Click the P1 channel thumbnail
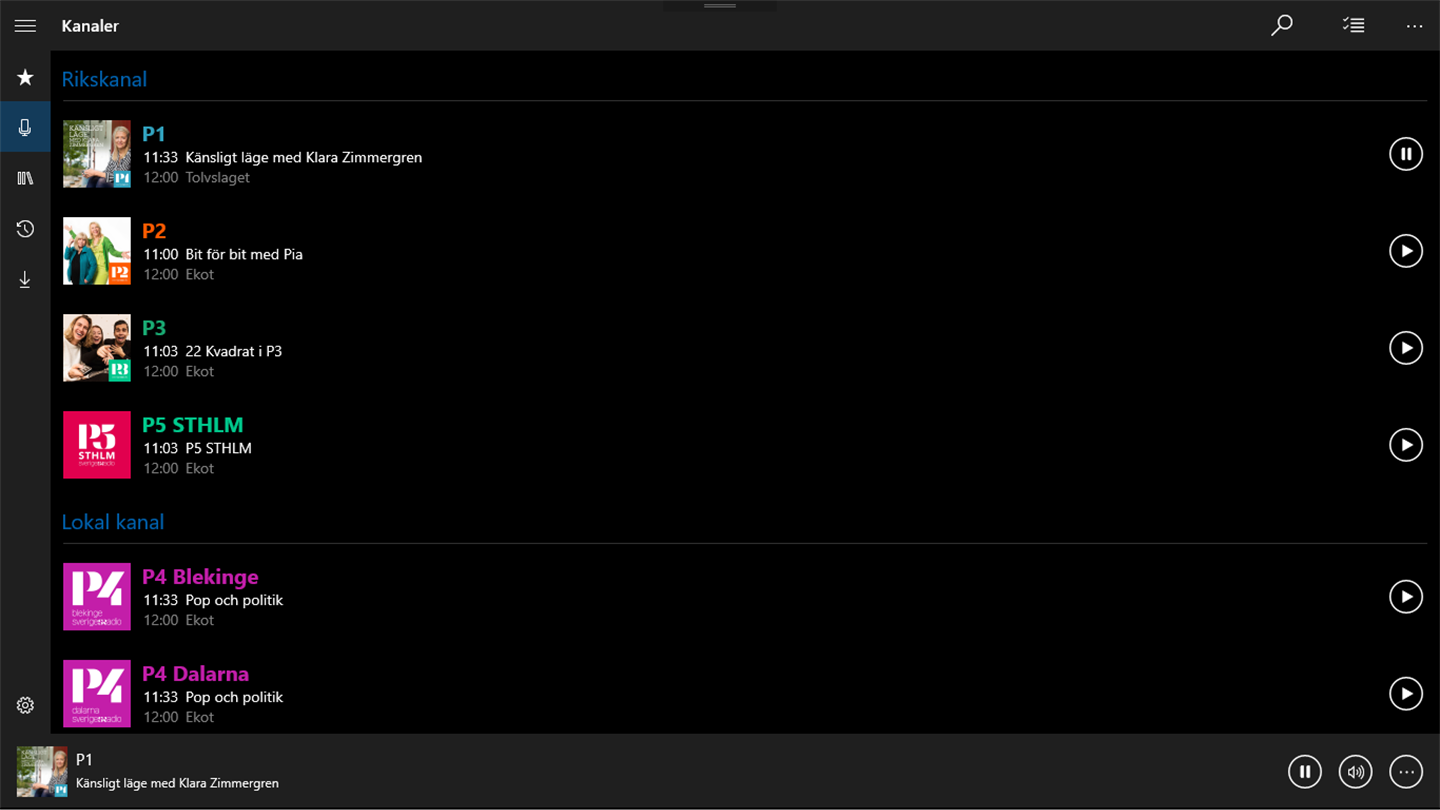Image resolution: width=1440 pixels, height=810 pixels. 97,154
